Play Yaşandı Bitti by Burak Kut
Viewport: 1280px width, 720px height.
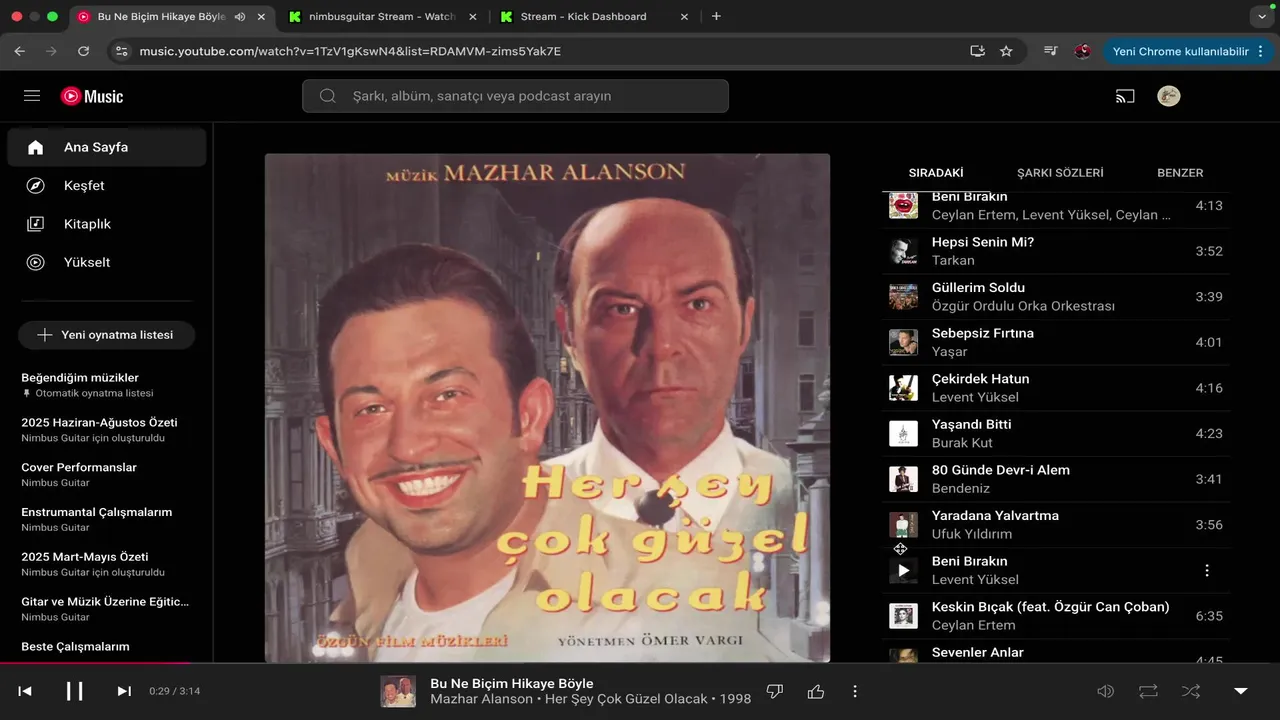[x=1056, y=434]
